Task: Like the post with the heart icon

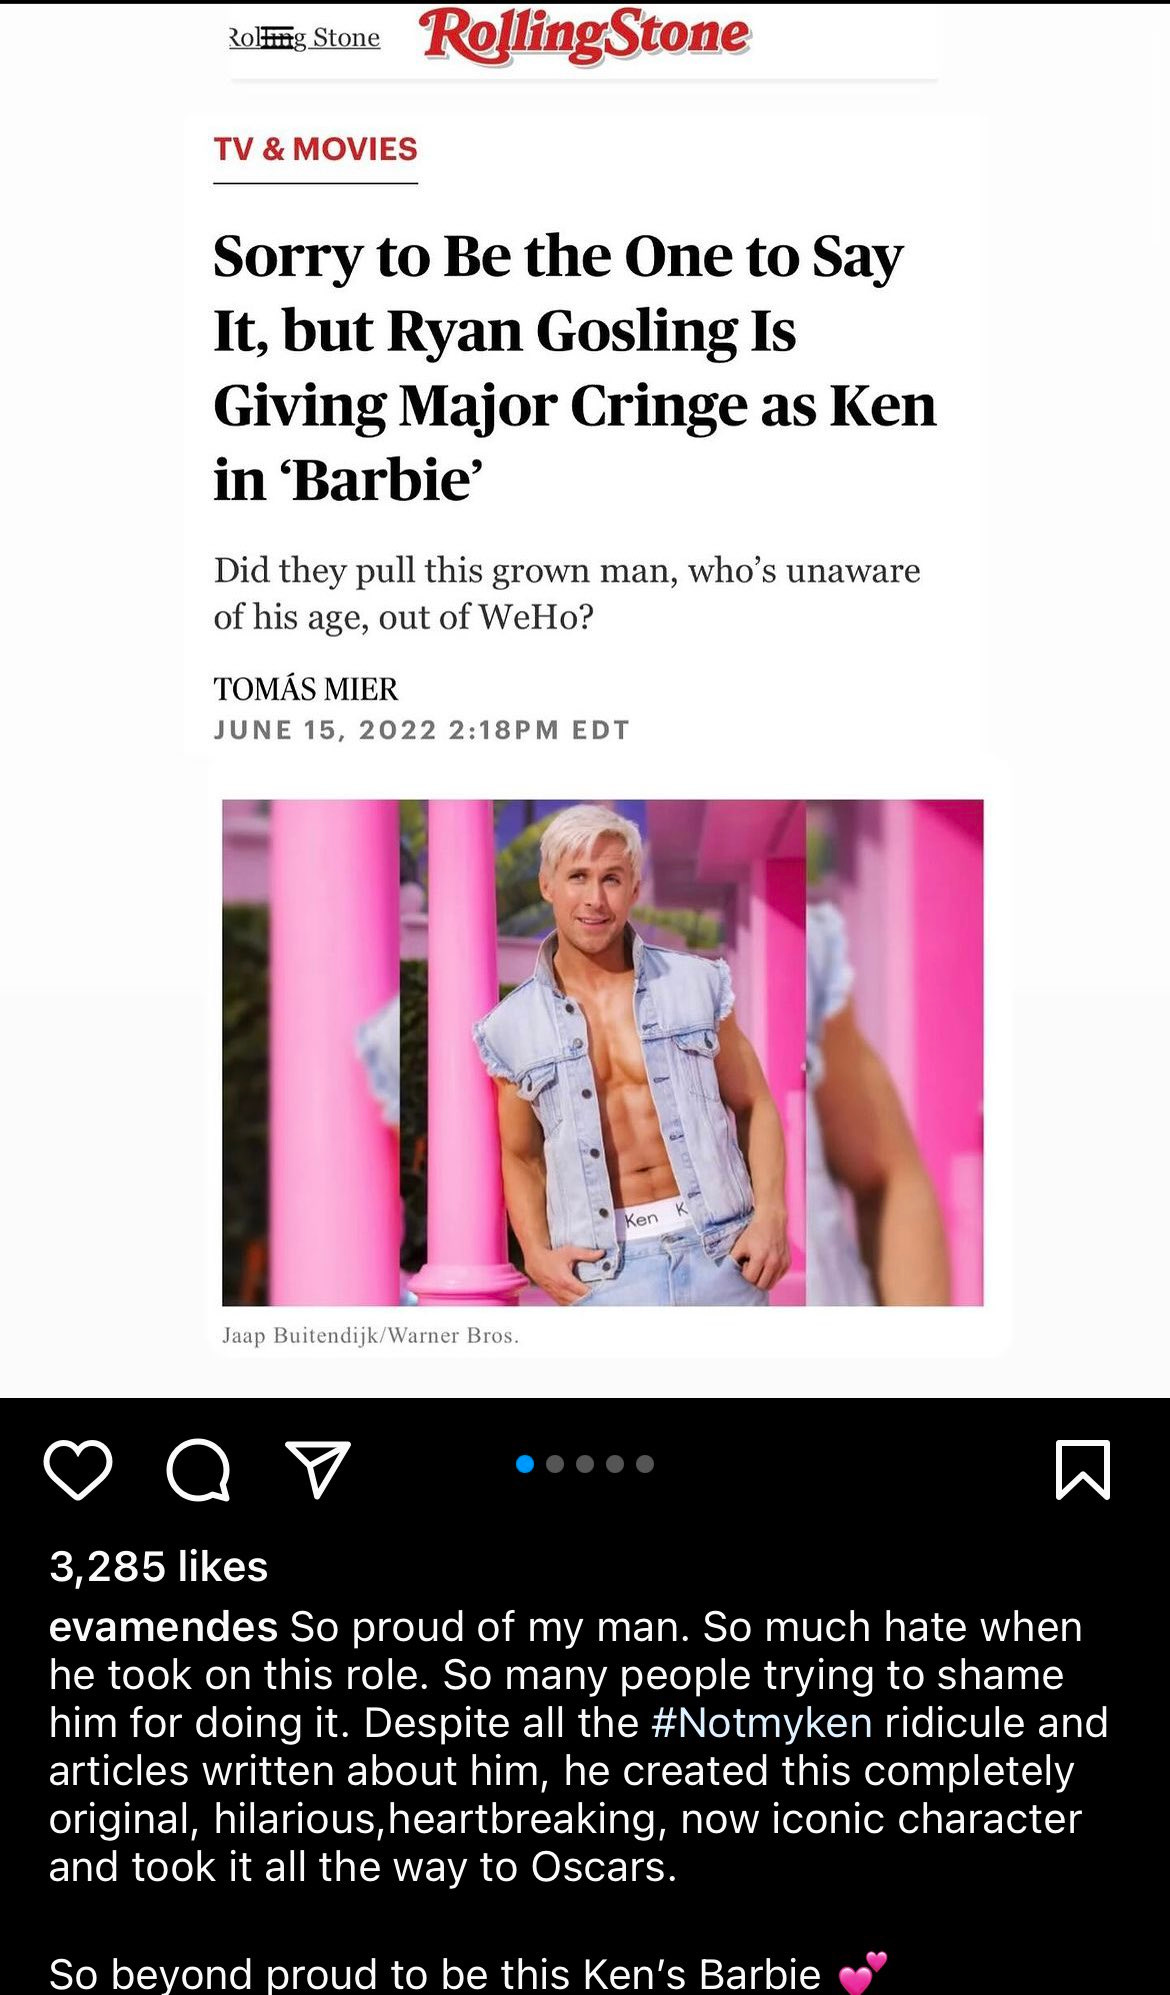Action: point(78,1469)
